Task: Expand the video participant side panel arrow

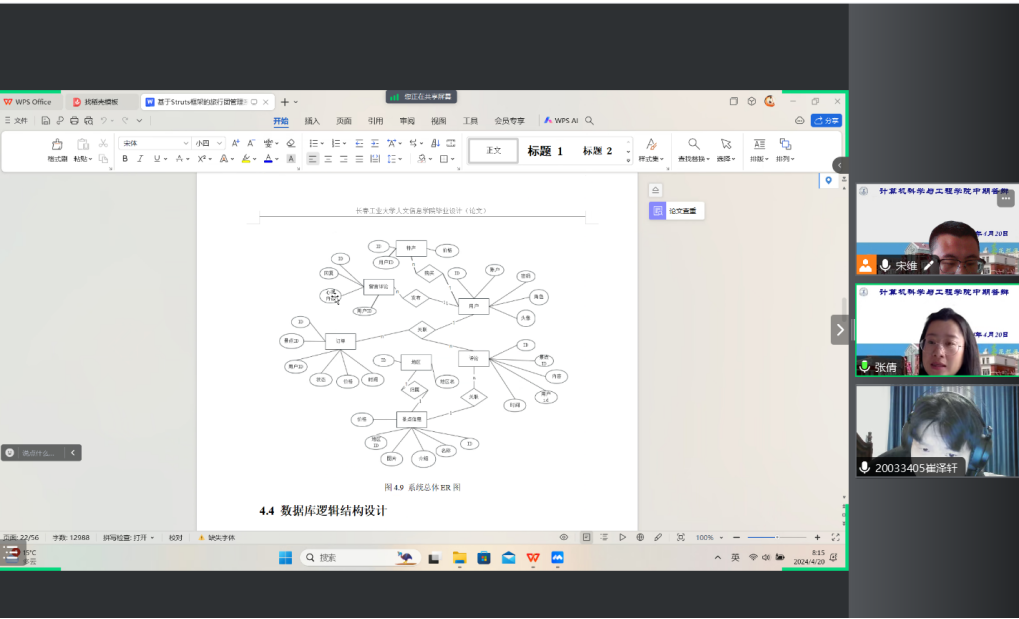Action: tap(840, 329)
